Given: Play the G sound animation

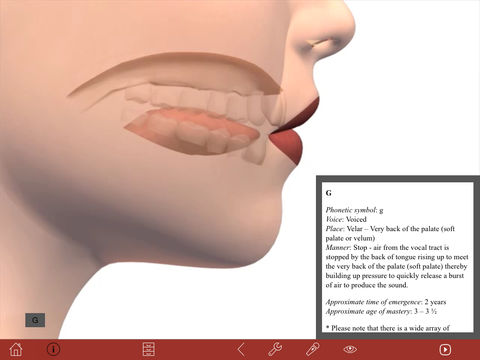Looking at the screenshot, I should (x=445, y=349).
